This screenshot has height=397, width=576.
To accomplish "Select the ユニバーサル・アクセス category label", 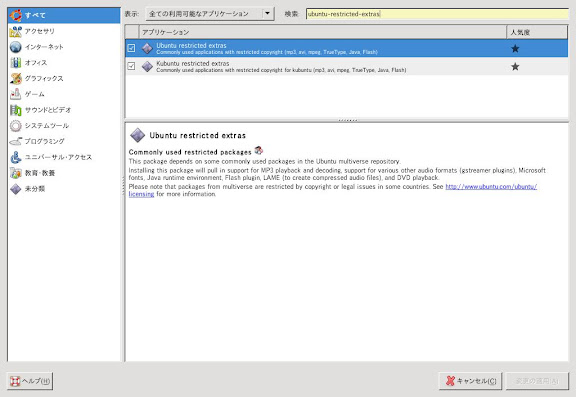I will [x=58, y=157].
